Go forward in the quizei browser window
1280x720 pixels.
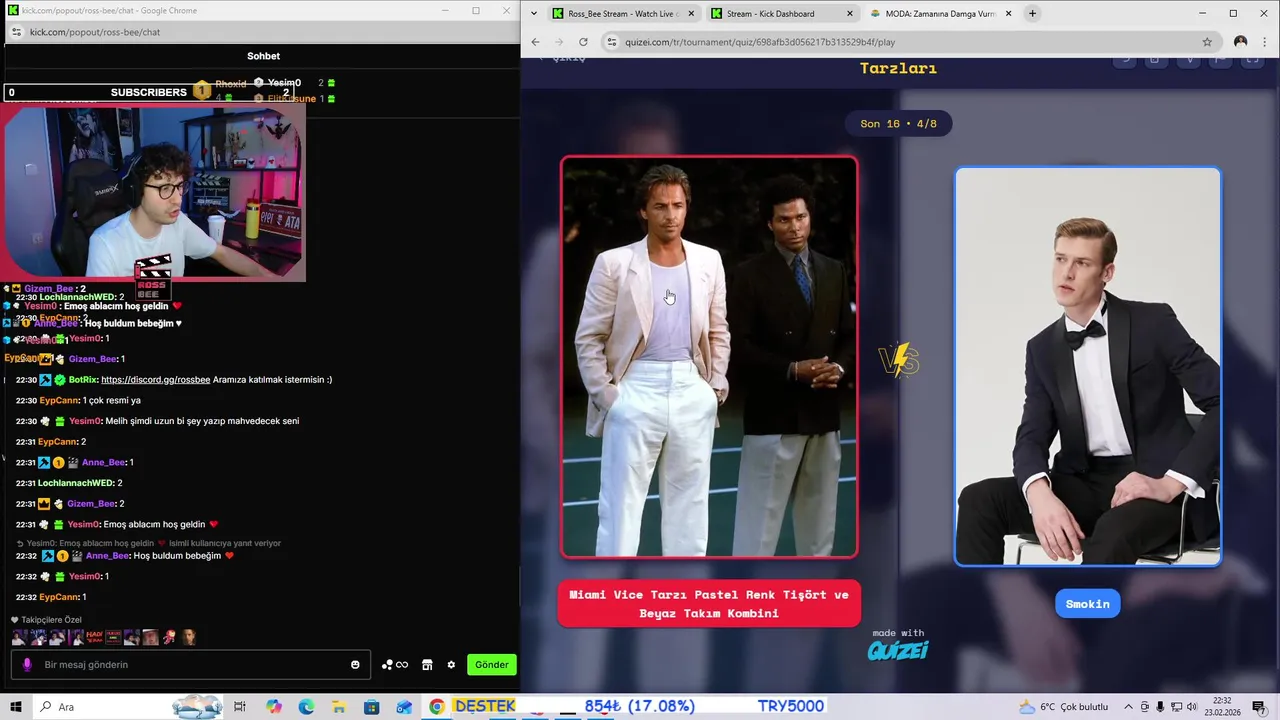(559, 42)
